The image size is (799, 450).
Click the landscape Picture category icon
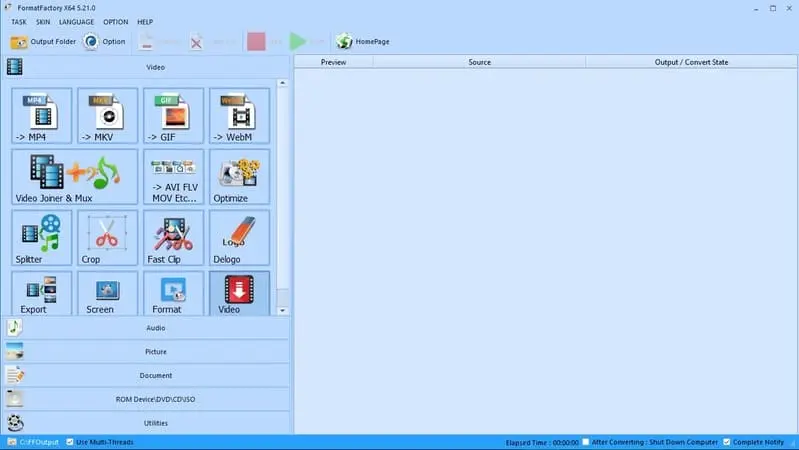(x=15, y=352)
